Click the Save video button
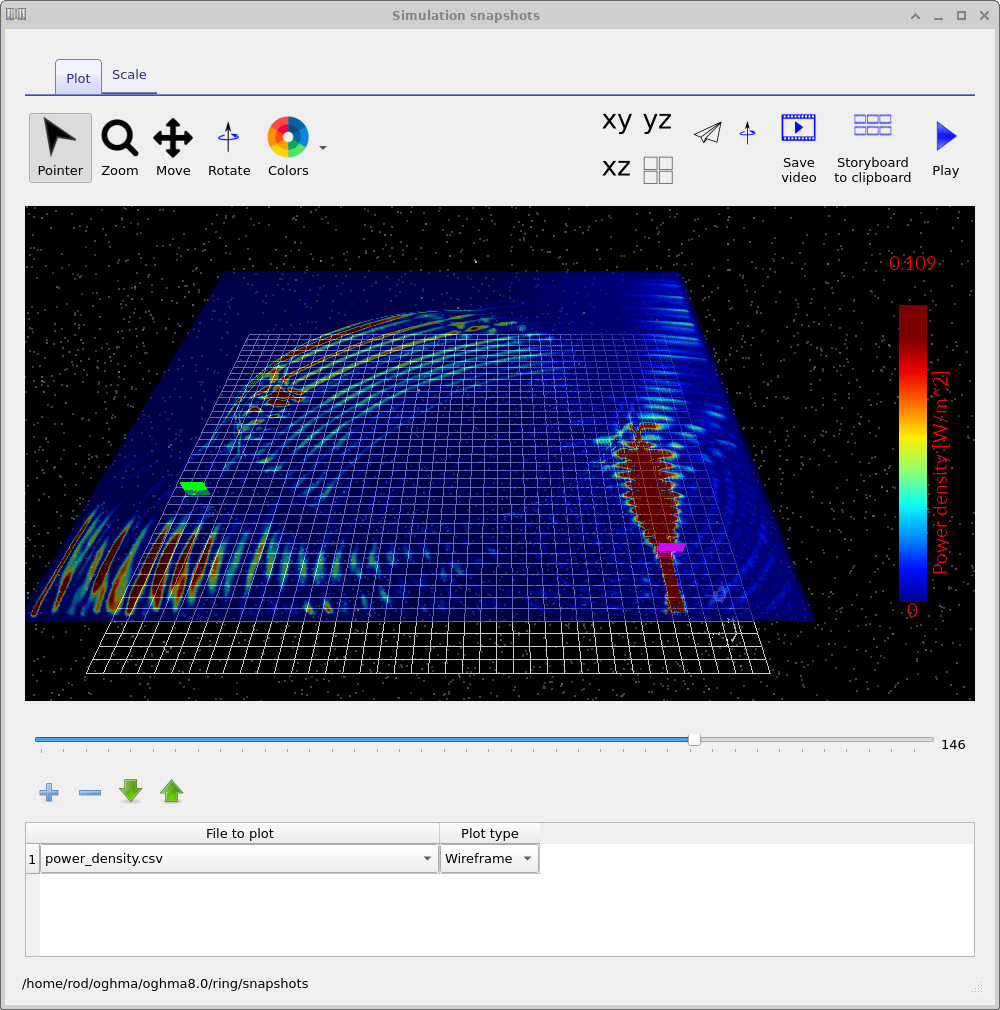The height and width of the screenshot is (1010, 1000). click(798, 148)
